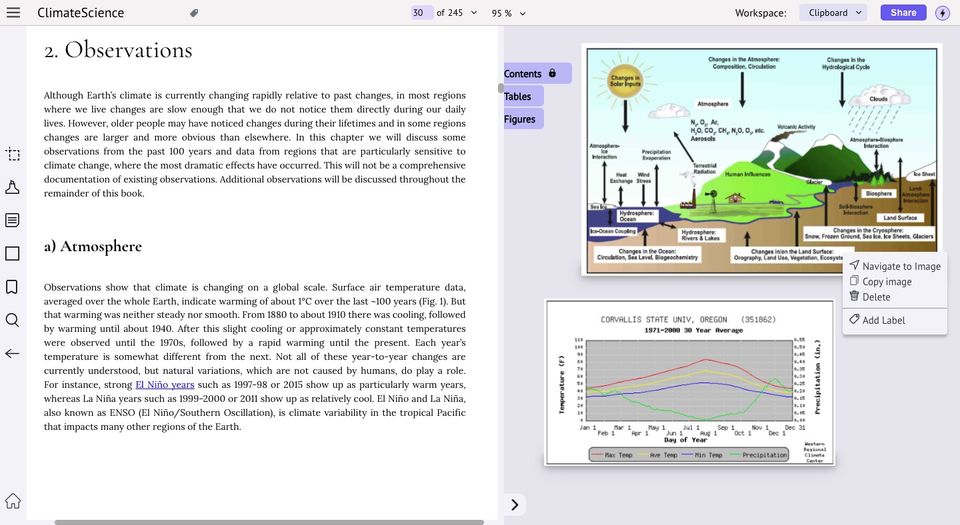Open the Workspace Clipboard dropdown
Image resolution: width=960 pixels, height=525 pixels.
(x=833, y=13)
